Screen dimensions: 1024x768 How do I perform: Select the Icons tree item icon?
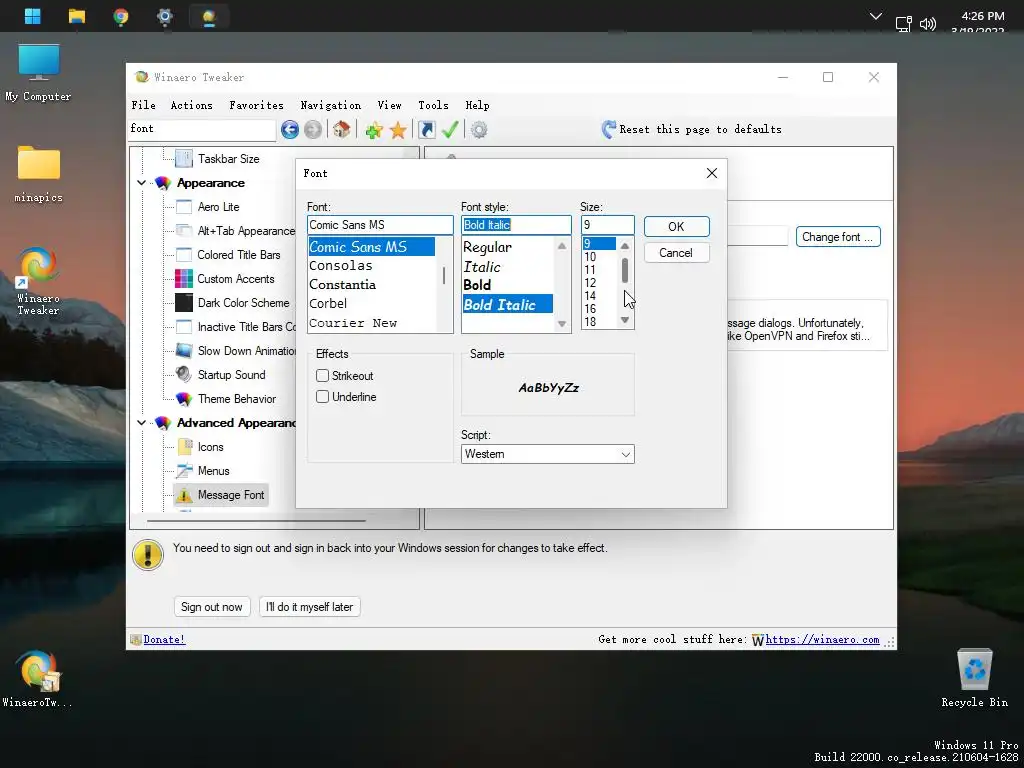coord(185,447)
